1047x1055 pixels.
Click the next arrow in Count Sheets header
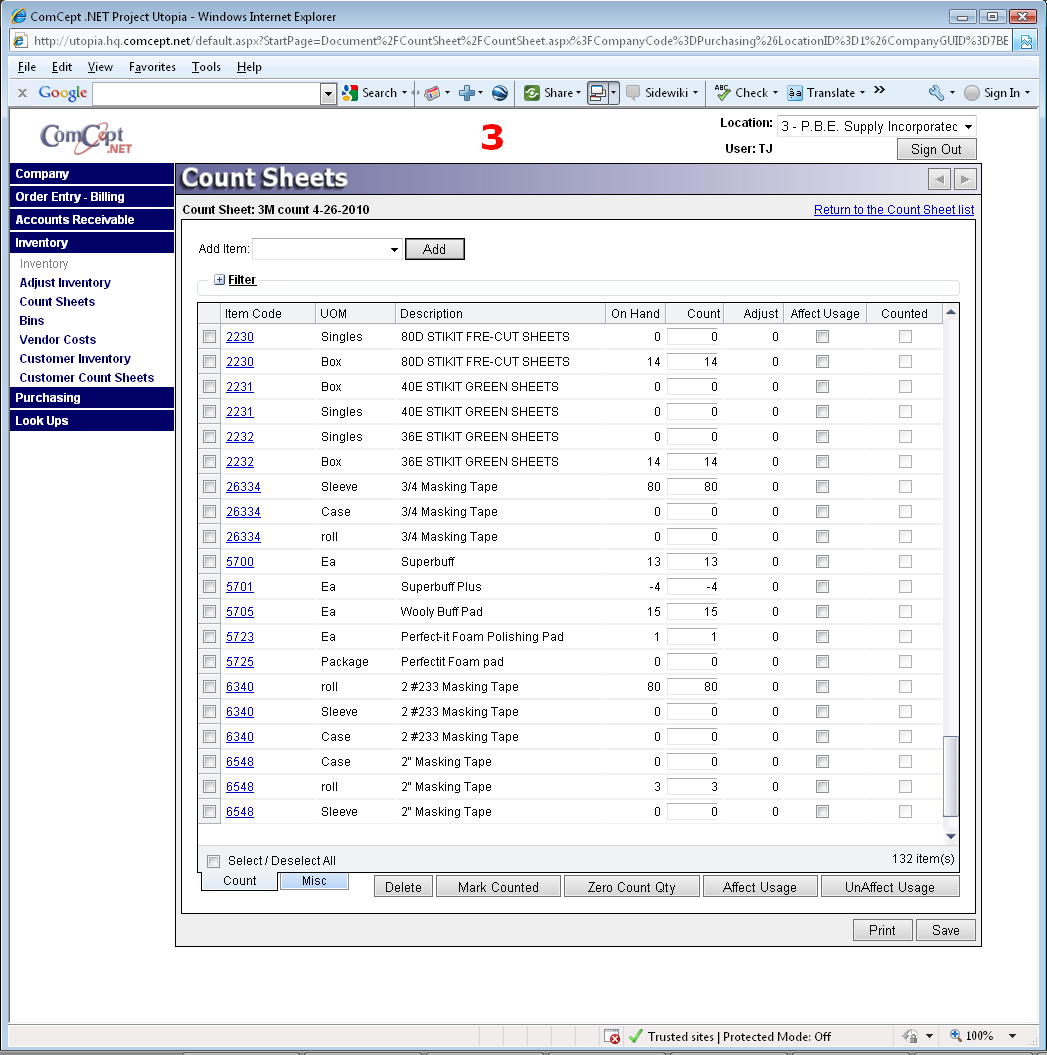tap(964, 179)
